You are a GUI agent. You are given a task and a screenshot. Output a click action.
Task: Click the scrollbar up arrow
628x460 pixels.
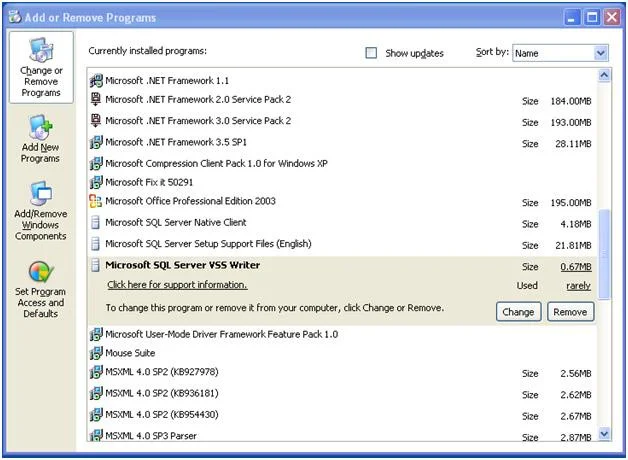pos(604,75)
